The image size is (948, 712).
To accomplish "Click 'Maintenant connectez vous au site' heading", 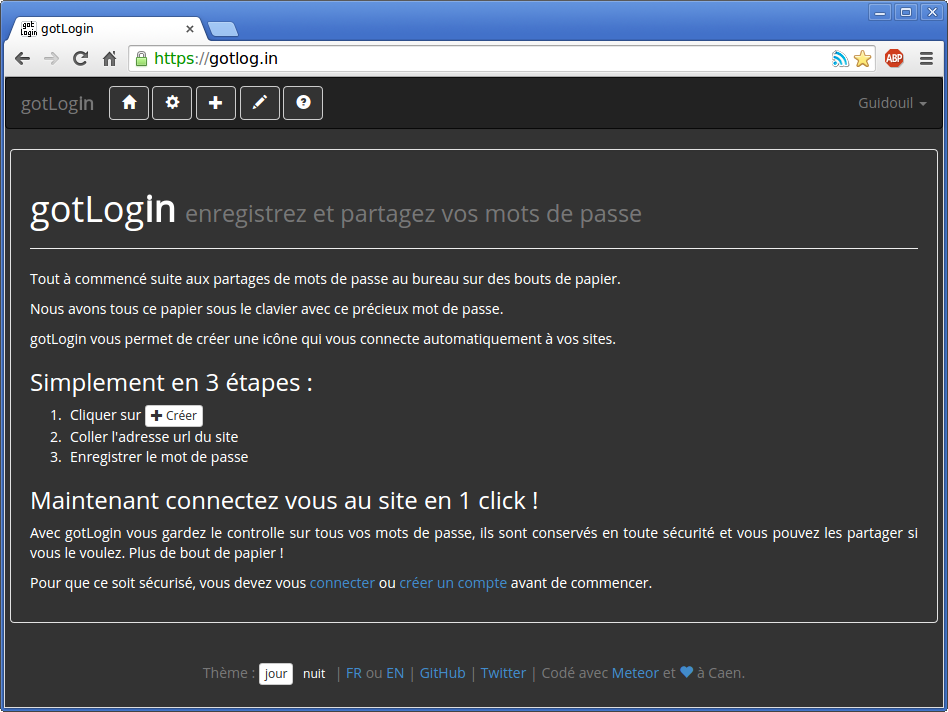I will tap(284, 500).
